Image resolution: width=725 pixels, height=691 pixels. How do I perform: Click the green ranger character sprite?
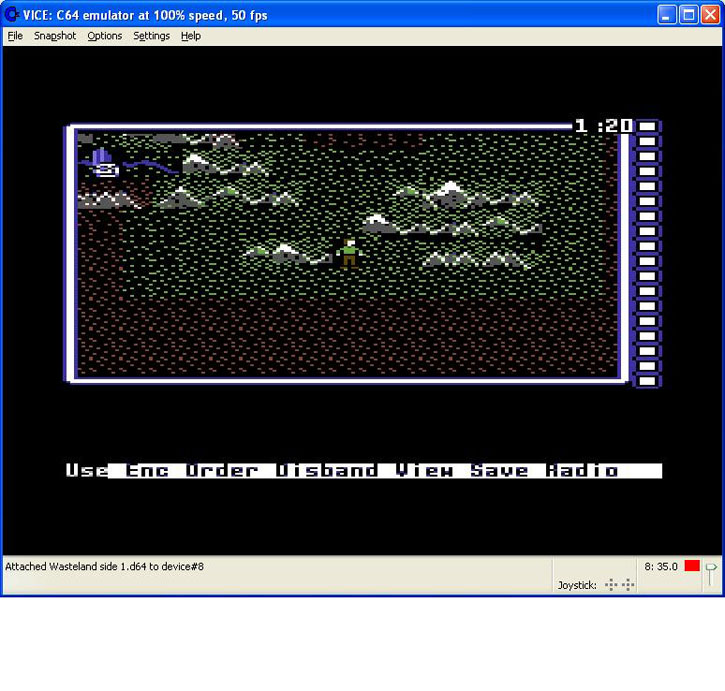(349, 253)
